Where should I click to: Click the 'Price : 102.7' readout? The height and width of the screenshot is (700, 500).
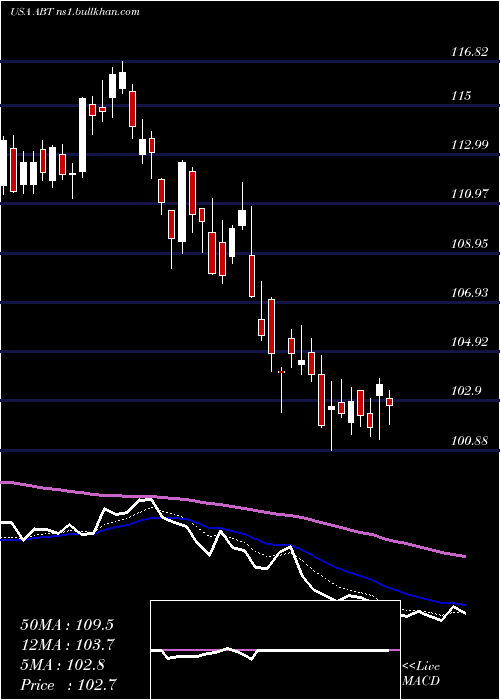point(69,685)
